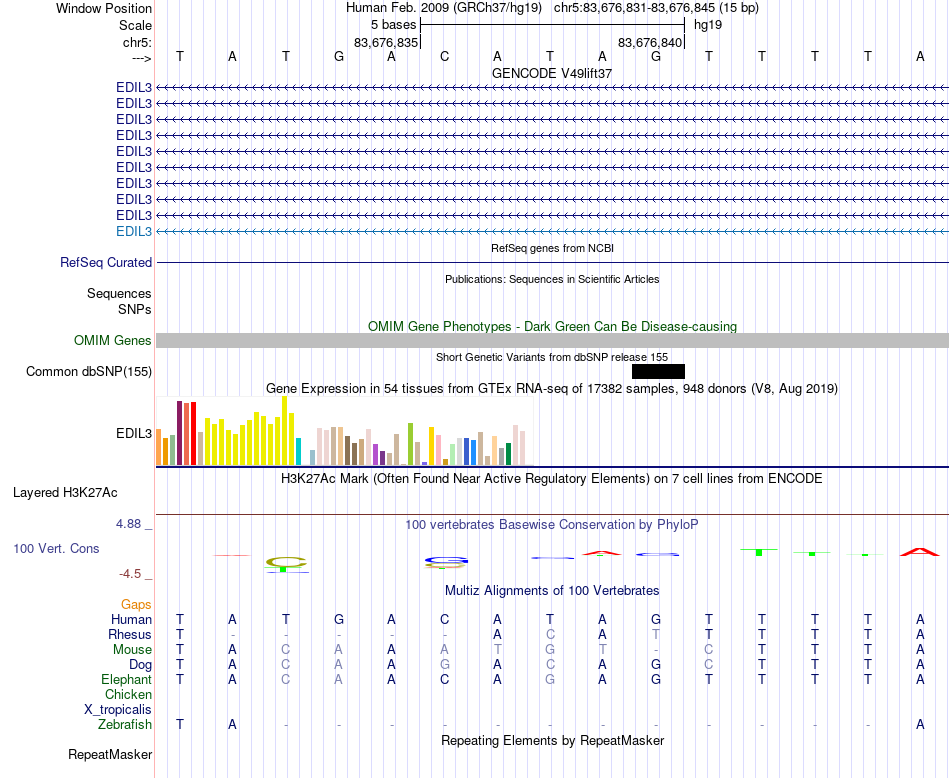This screenshot has height=778, width=950.
Task: Click Publications: Sequences in Scientific Articles title
Action: (x=552, y=279)
